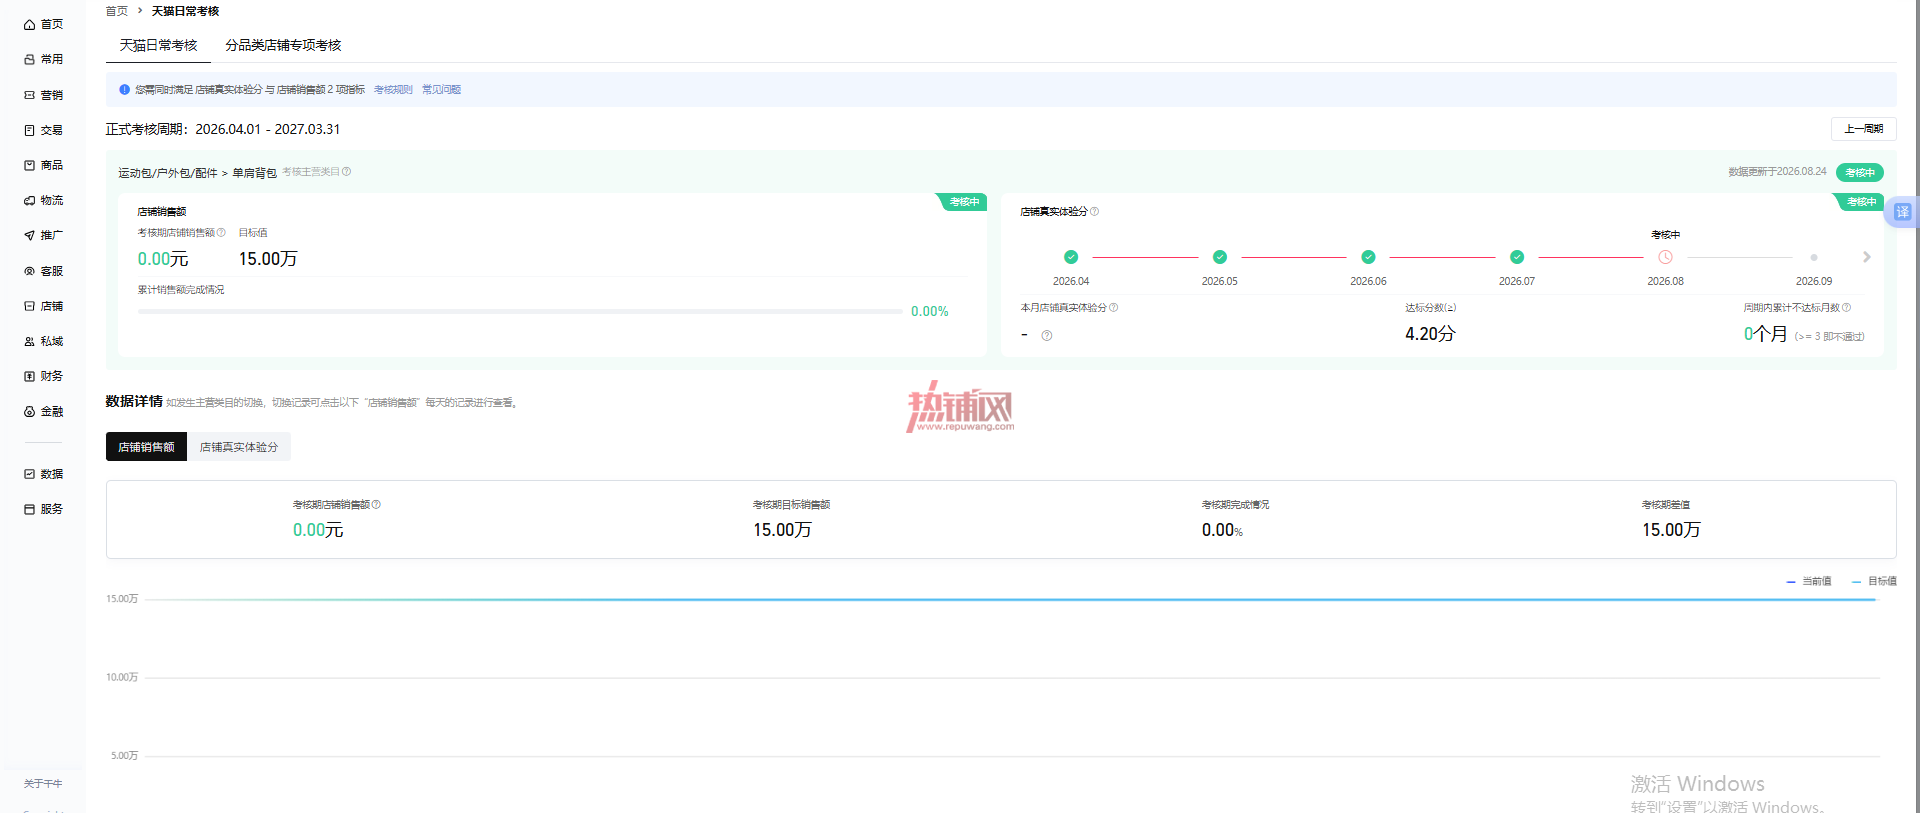Open the 推广 sidebar icon
This screenshot has width=1920, height=813.
30,235
